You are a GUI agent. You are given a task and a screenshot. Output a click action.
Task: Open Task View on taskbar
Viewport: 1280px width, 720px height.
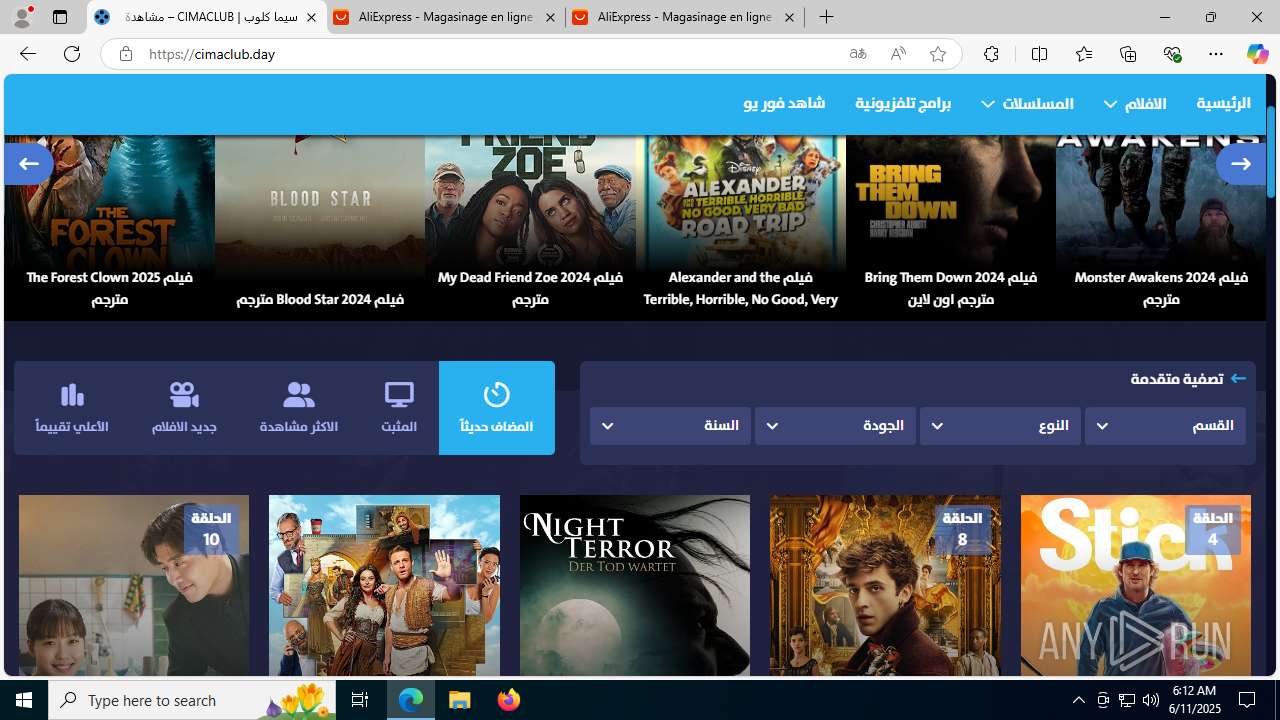click(x=360, y=700)
